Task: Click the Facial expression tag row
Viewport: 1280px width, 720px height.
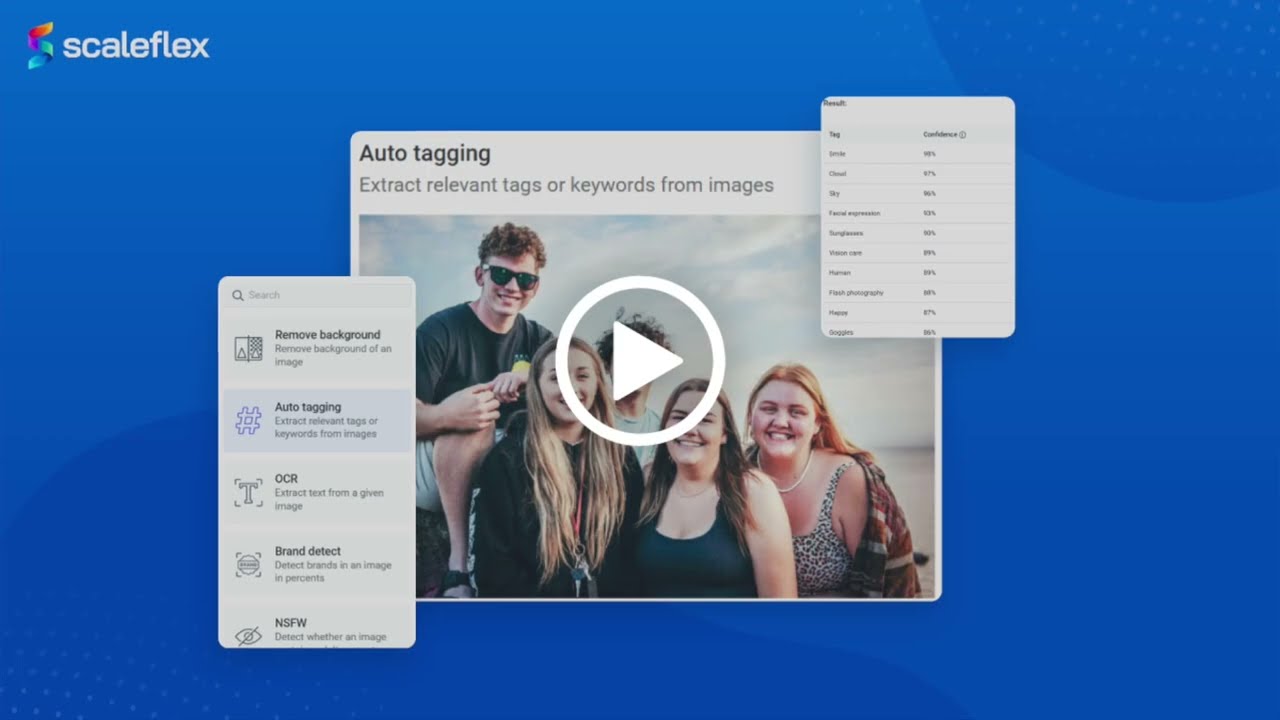Action: 918,213
